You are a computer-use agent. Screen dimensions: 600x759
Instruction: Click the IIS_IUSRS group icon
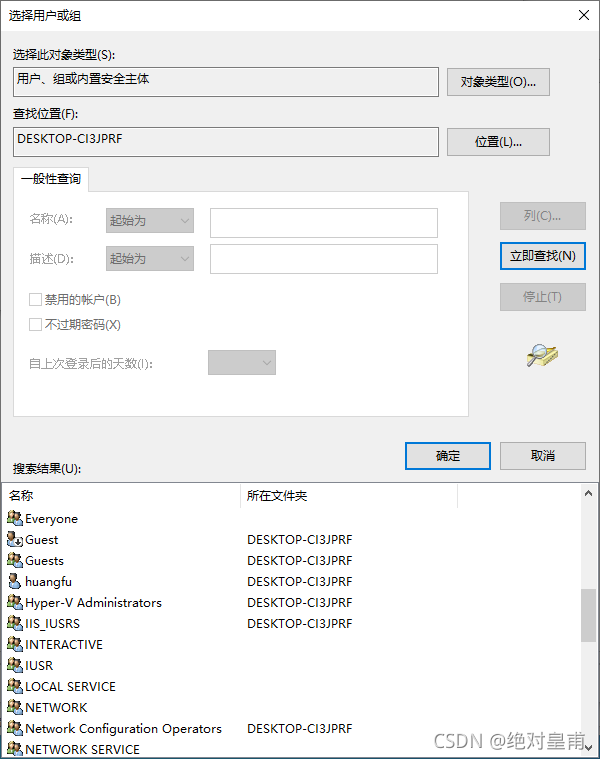pyautogui.click(x=15, y=623)
